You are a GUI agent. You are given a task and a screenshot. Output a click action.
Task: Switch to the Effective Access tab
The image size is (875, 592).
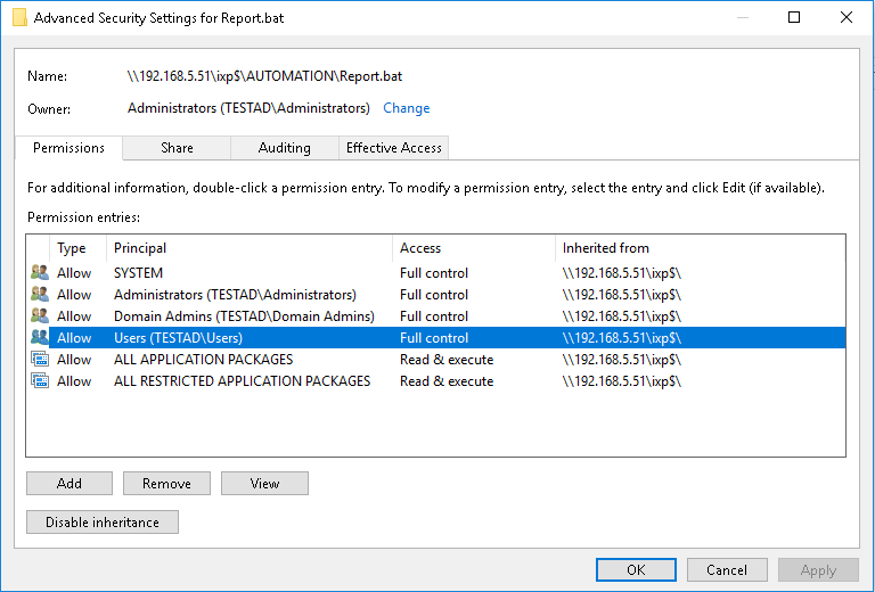(393, 147)
